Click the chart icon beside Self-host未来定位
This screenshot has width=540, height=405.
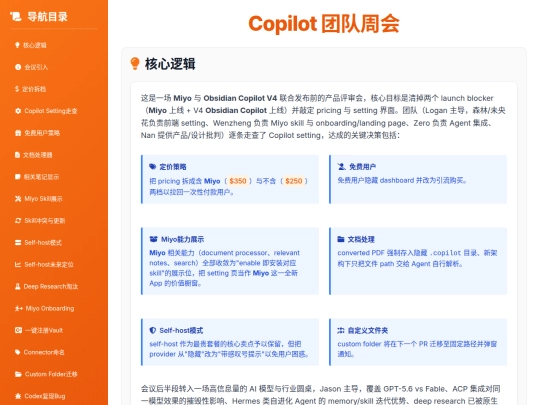coord(18,264)
